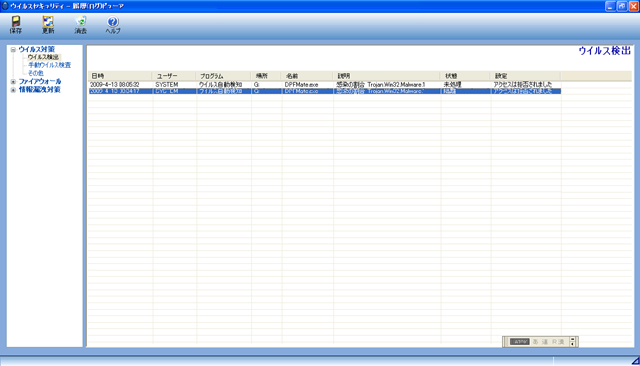The height and width of the screenshot is (366, 640).
Task: Sort by 日時 column header
Action: point(120,76)
